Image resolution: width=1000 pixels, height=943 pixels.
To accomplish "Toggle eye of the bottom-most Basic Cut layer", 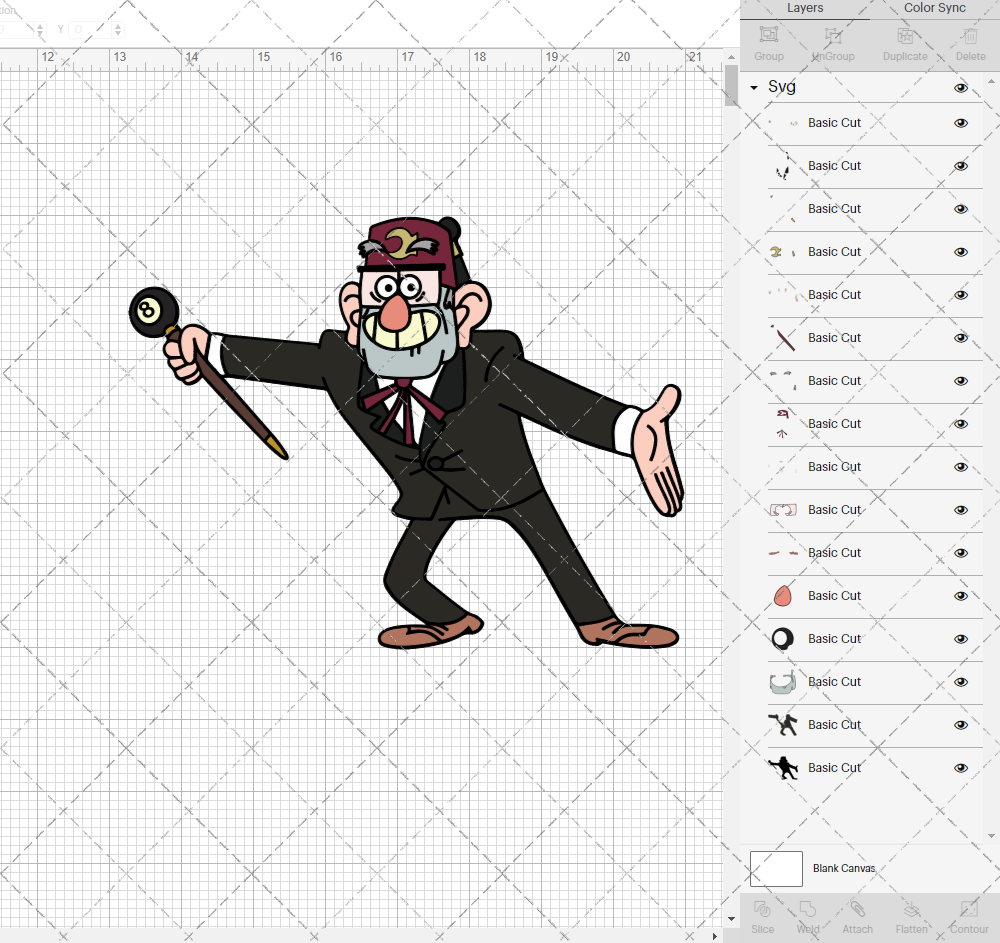I will [960, 768].
